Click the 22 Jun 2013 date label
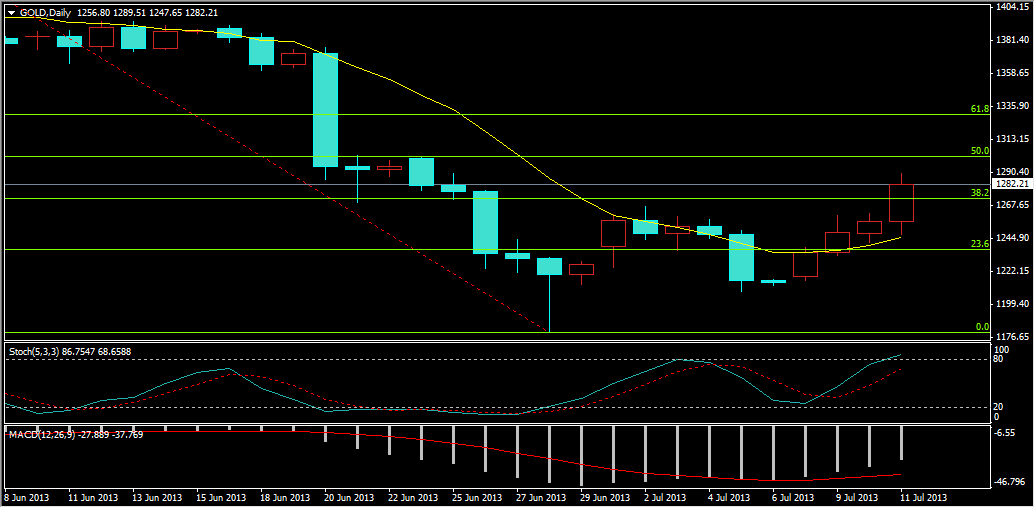1035x508 pixels. tap(414, 497)
